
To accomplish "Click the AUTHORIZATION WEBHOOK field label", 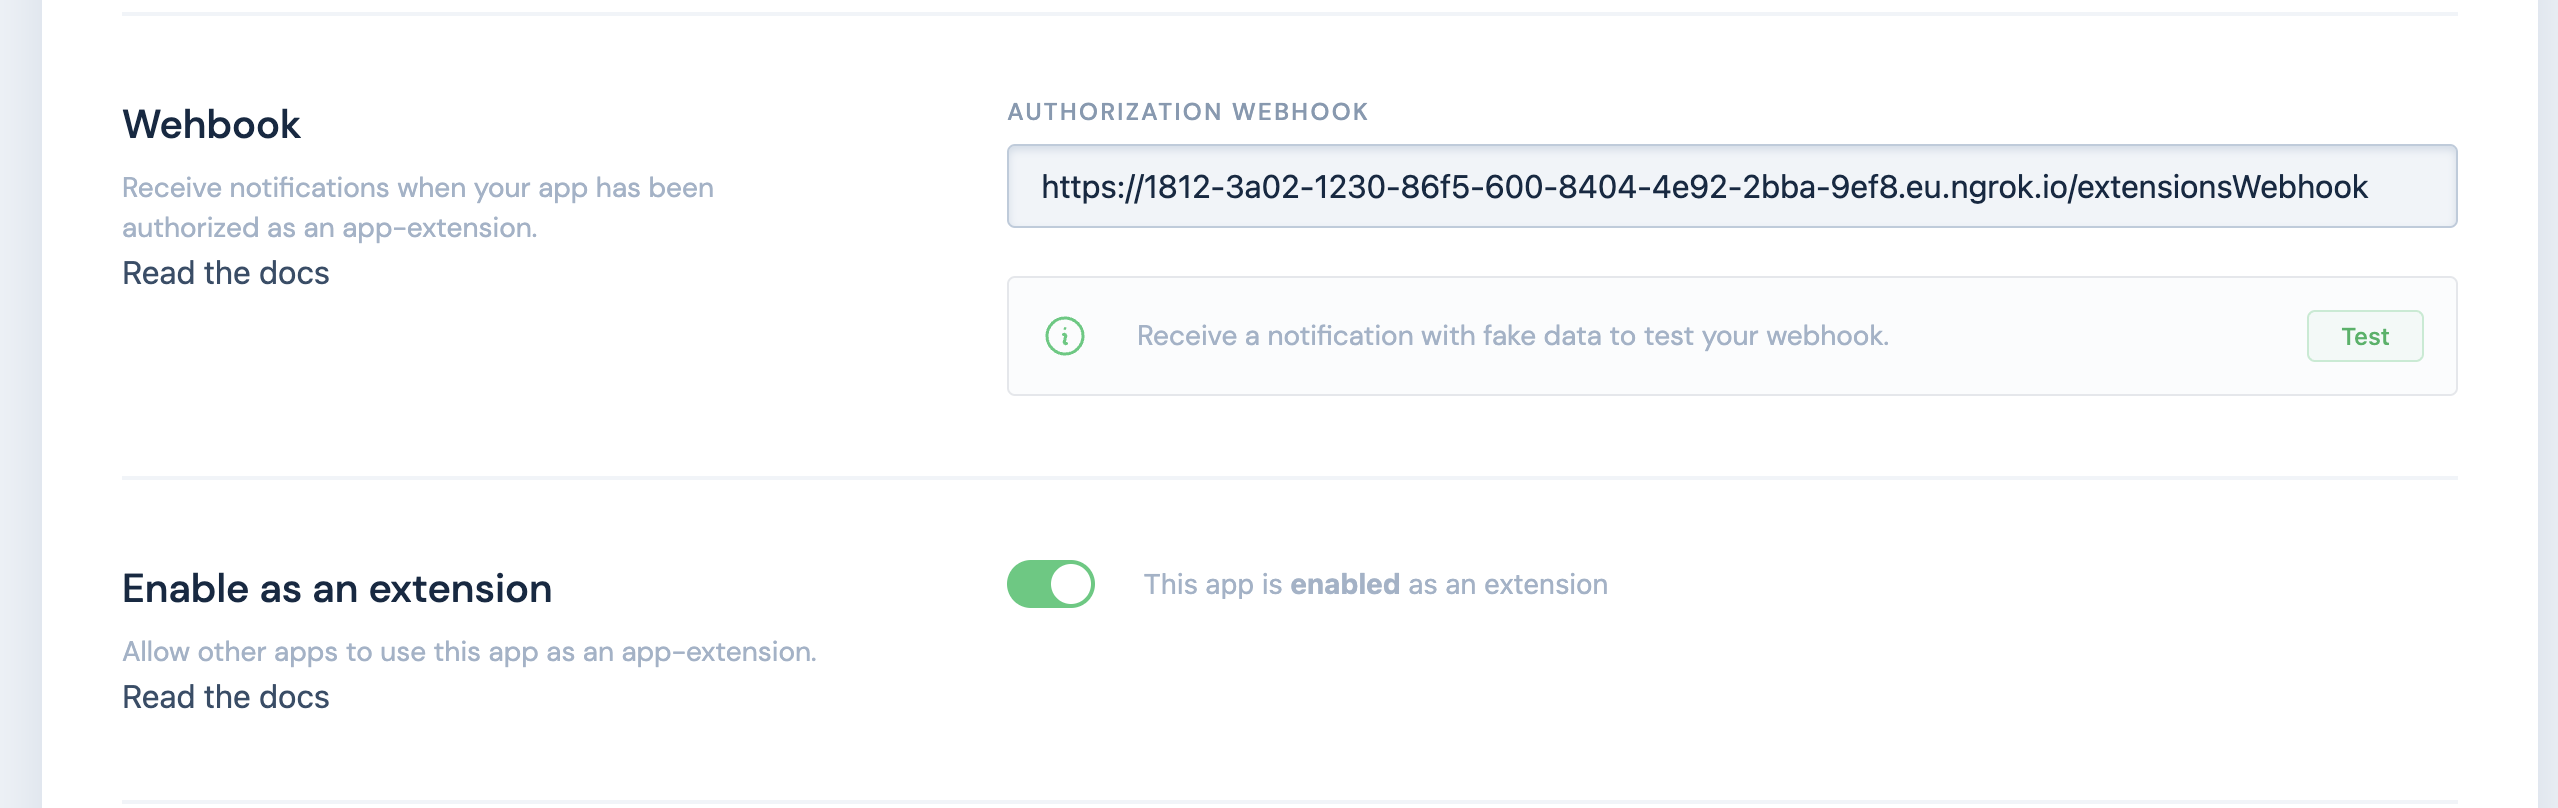I will coord(1187,112).
